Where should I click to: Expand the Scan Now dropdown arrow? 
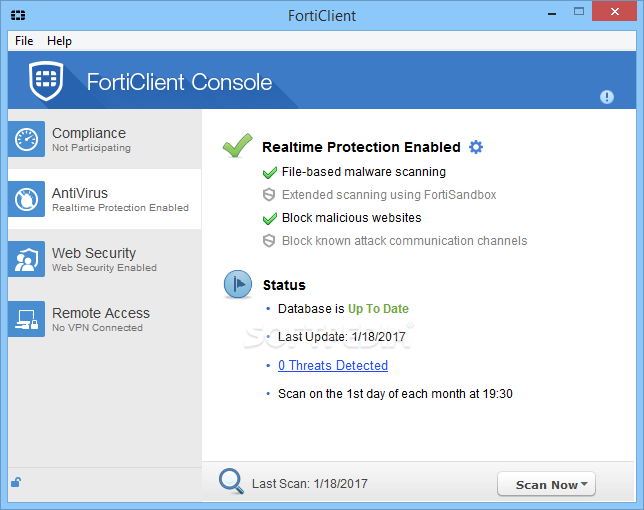[x=584, y=484]
